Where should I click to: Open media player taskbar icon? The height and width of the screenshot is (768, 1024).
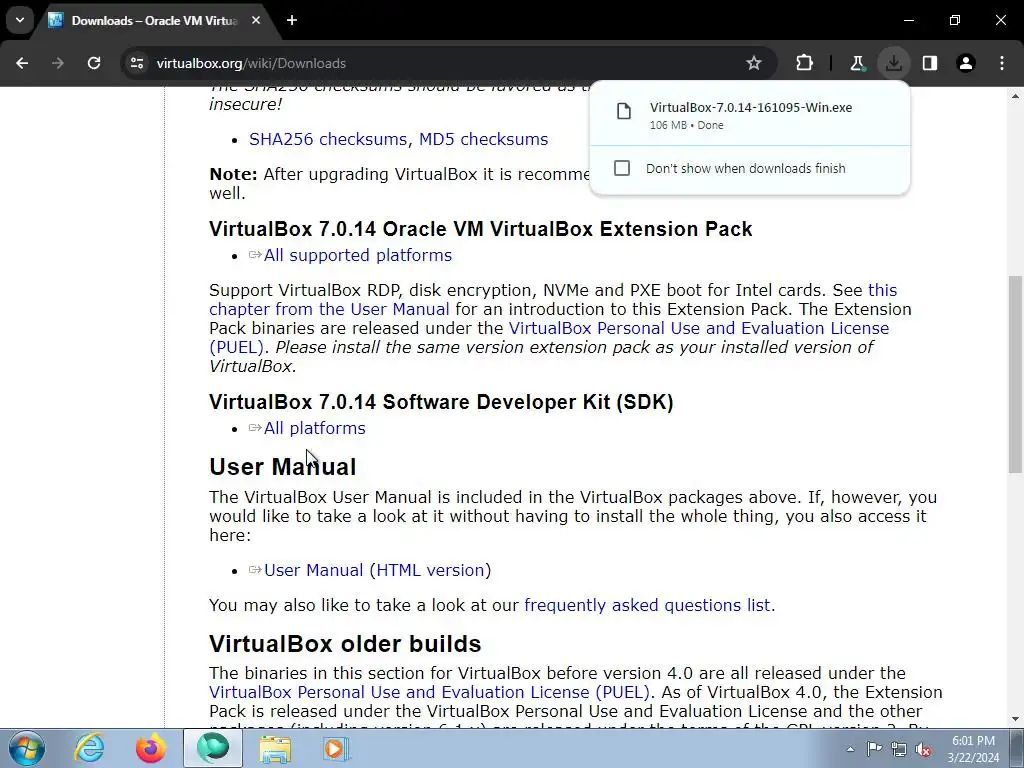pyautogui.click(x=336, y=748)
